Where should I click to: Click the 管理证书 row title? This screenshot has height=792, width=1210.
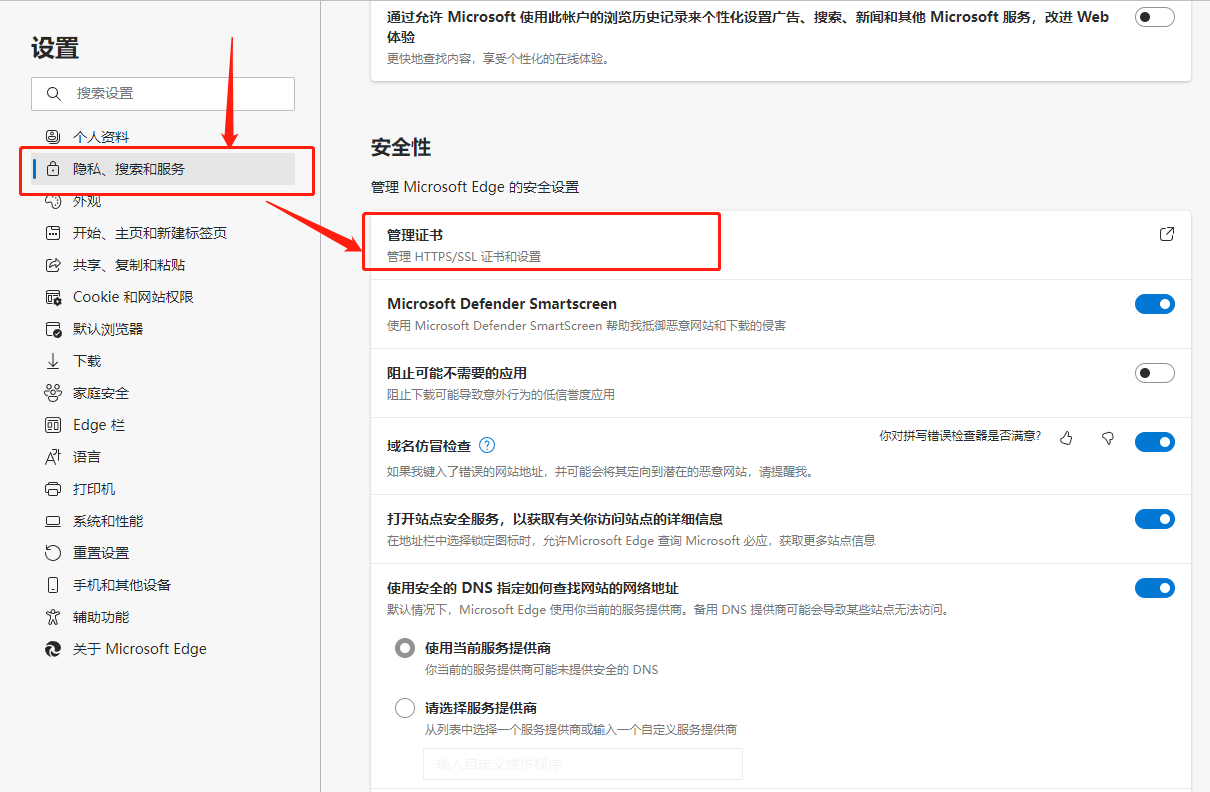(414, 235)
